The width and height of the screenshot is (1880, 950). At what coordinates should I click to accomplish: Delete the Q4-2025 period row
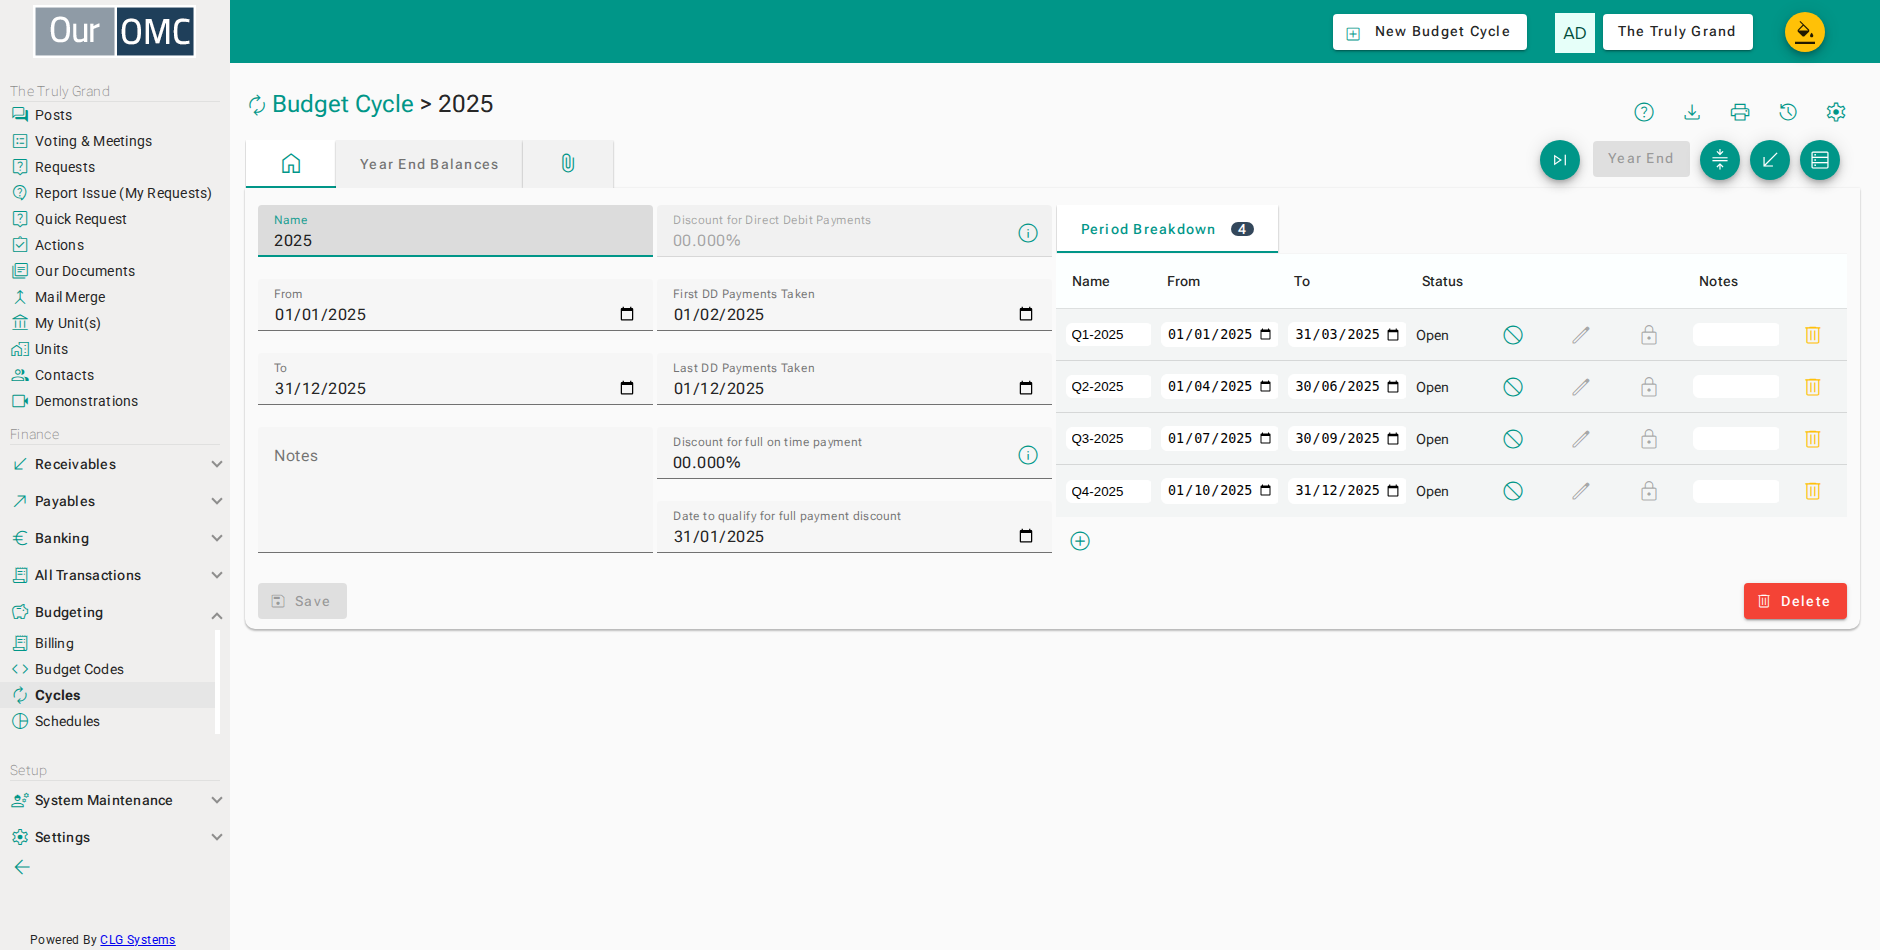tap(1813, 491)
